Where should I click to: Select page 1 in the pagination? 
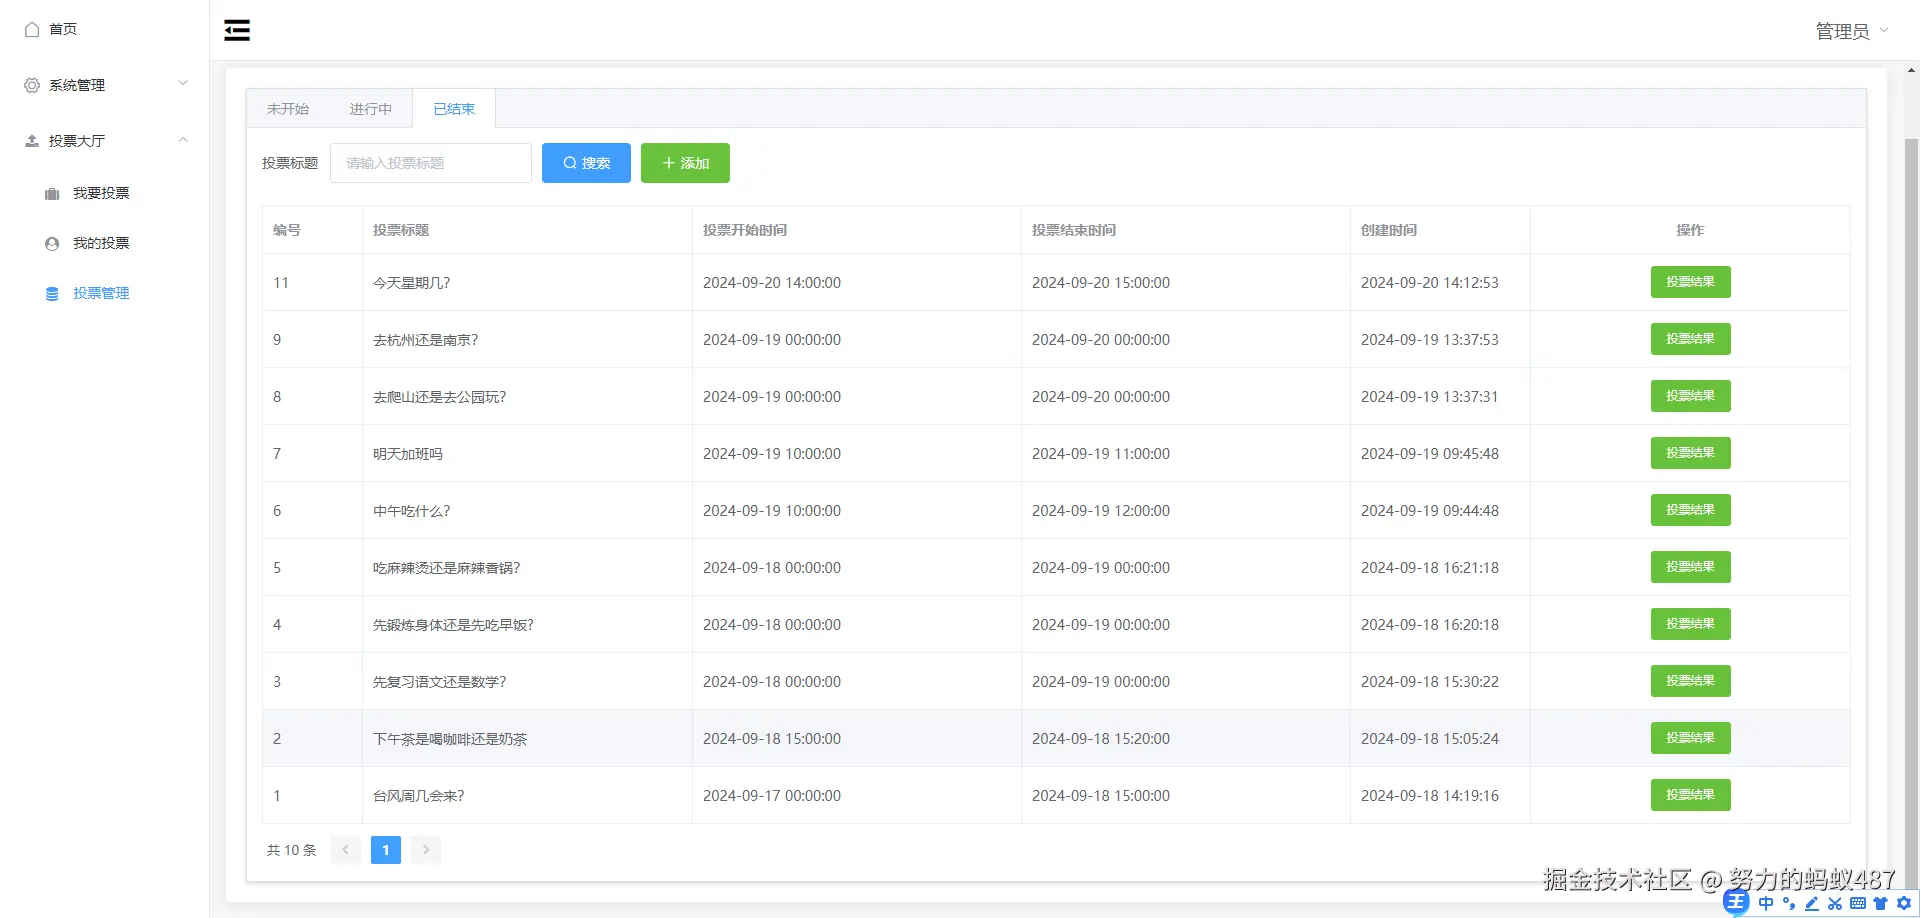click(386, 850)
